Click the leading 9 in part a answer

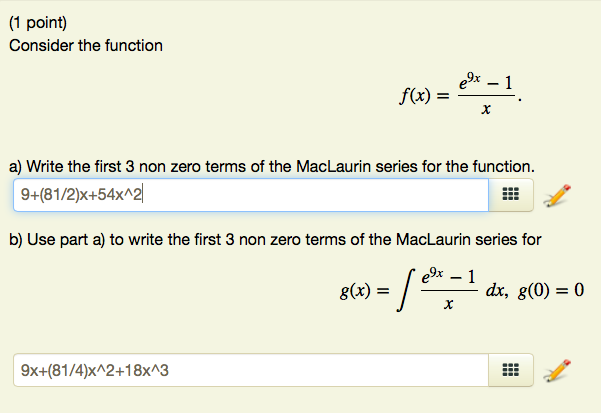pos(25,195)
